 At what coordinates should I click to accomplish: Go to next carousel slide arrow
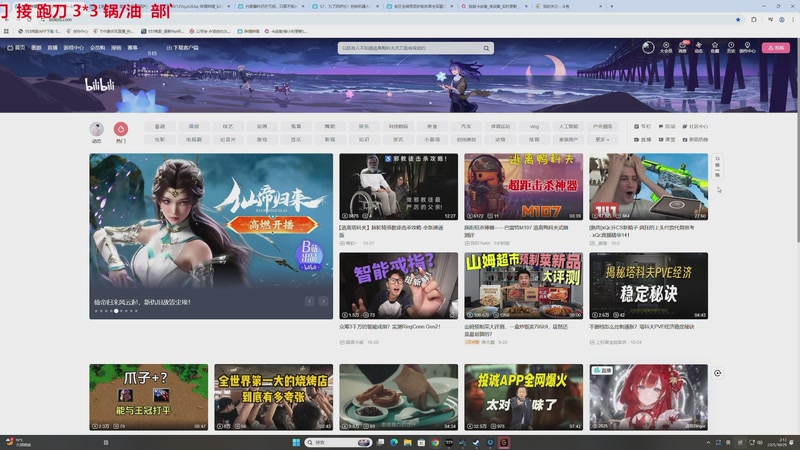coord(323,301)
